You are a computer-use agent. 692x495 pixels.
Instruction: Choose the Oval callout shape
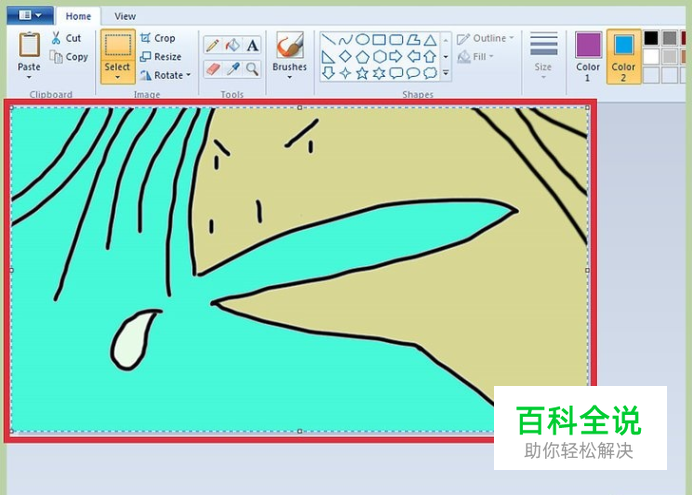(413, 73)
